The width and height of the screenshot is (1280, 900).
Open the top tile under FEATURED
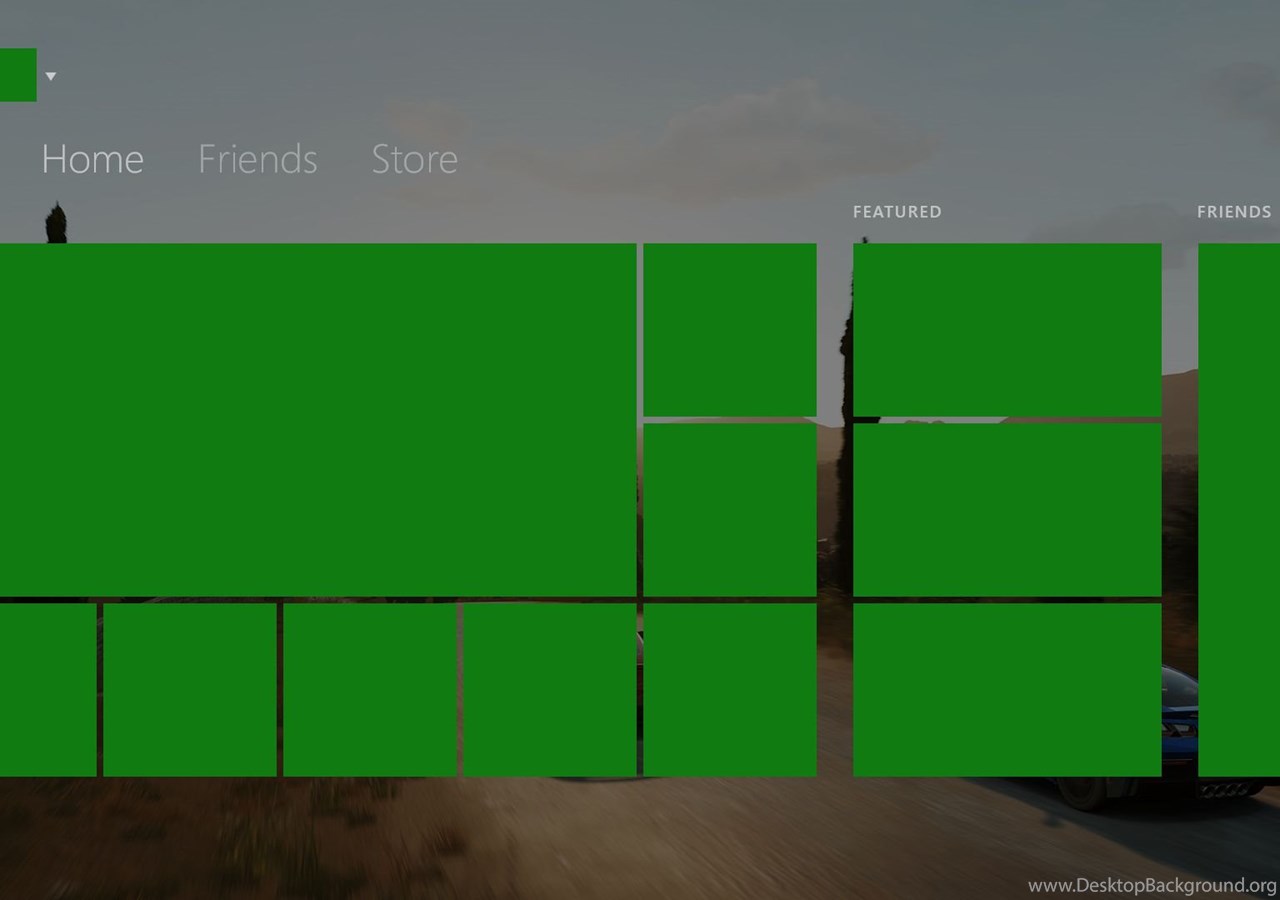click(1007, 330)
